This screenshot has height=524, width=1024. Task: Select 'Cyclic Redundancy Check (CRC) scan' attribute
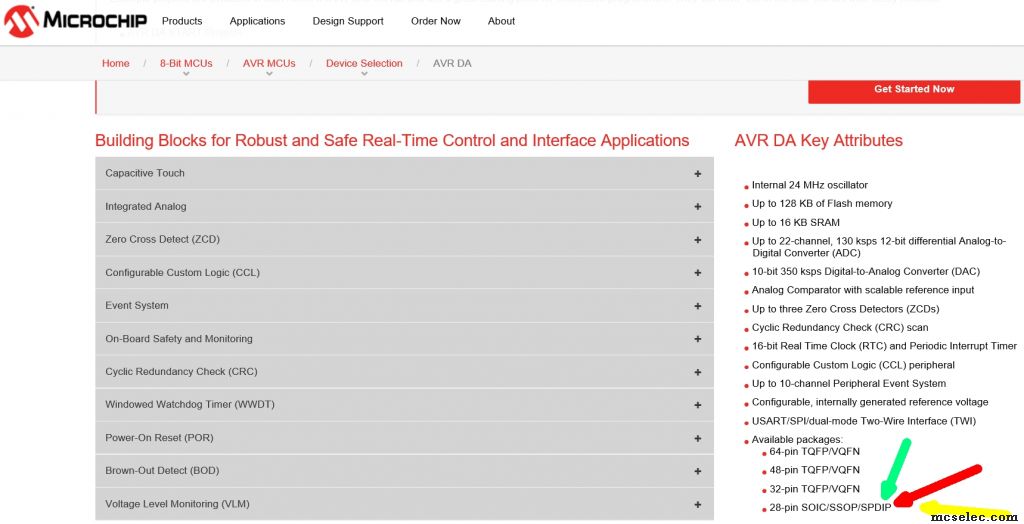coord(840,327)
